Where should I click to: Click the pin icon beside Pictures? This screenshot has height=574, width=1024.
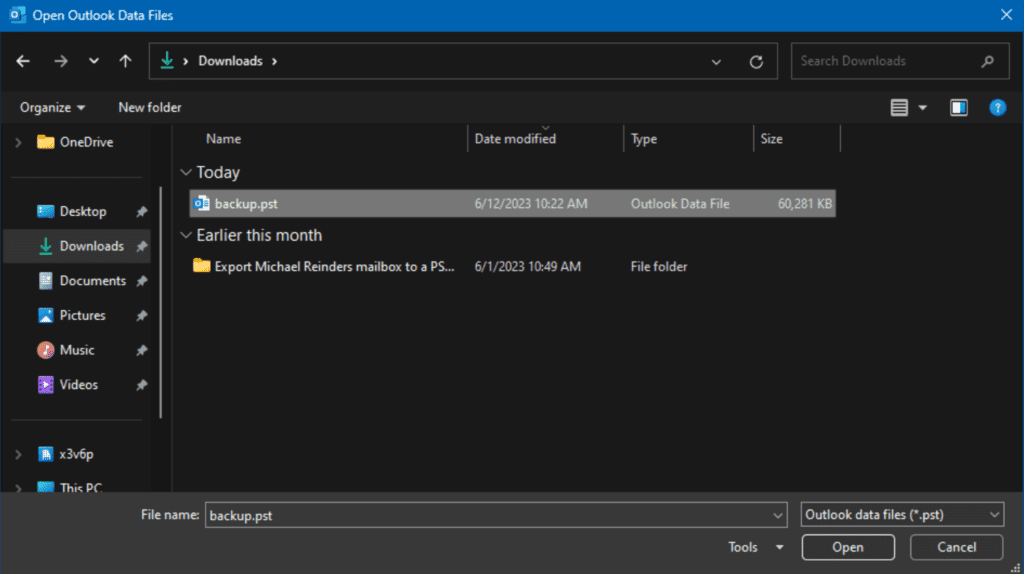pos(141,315)
